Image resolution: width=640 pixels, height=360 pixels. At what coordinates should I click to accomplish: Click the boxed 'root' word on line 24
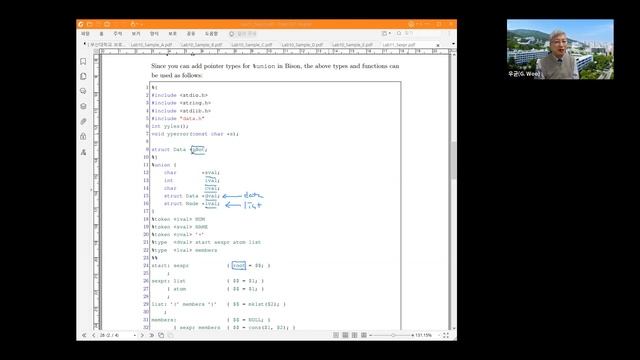point(239,266)
